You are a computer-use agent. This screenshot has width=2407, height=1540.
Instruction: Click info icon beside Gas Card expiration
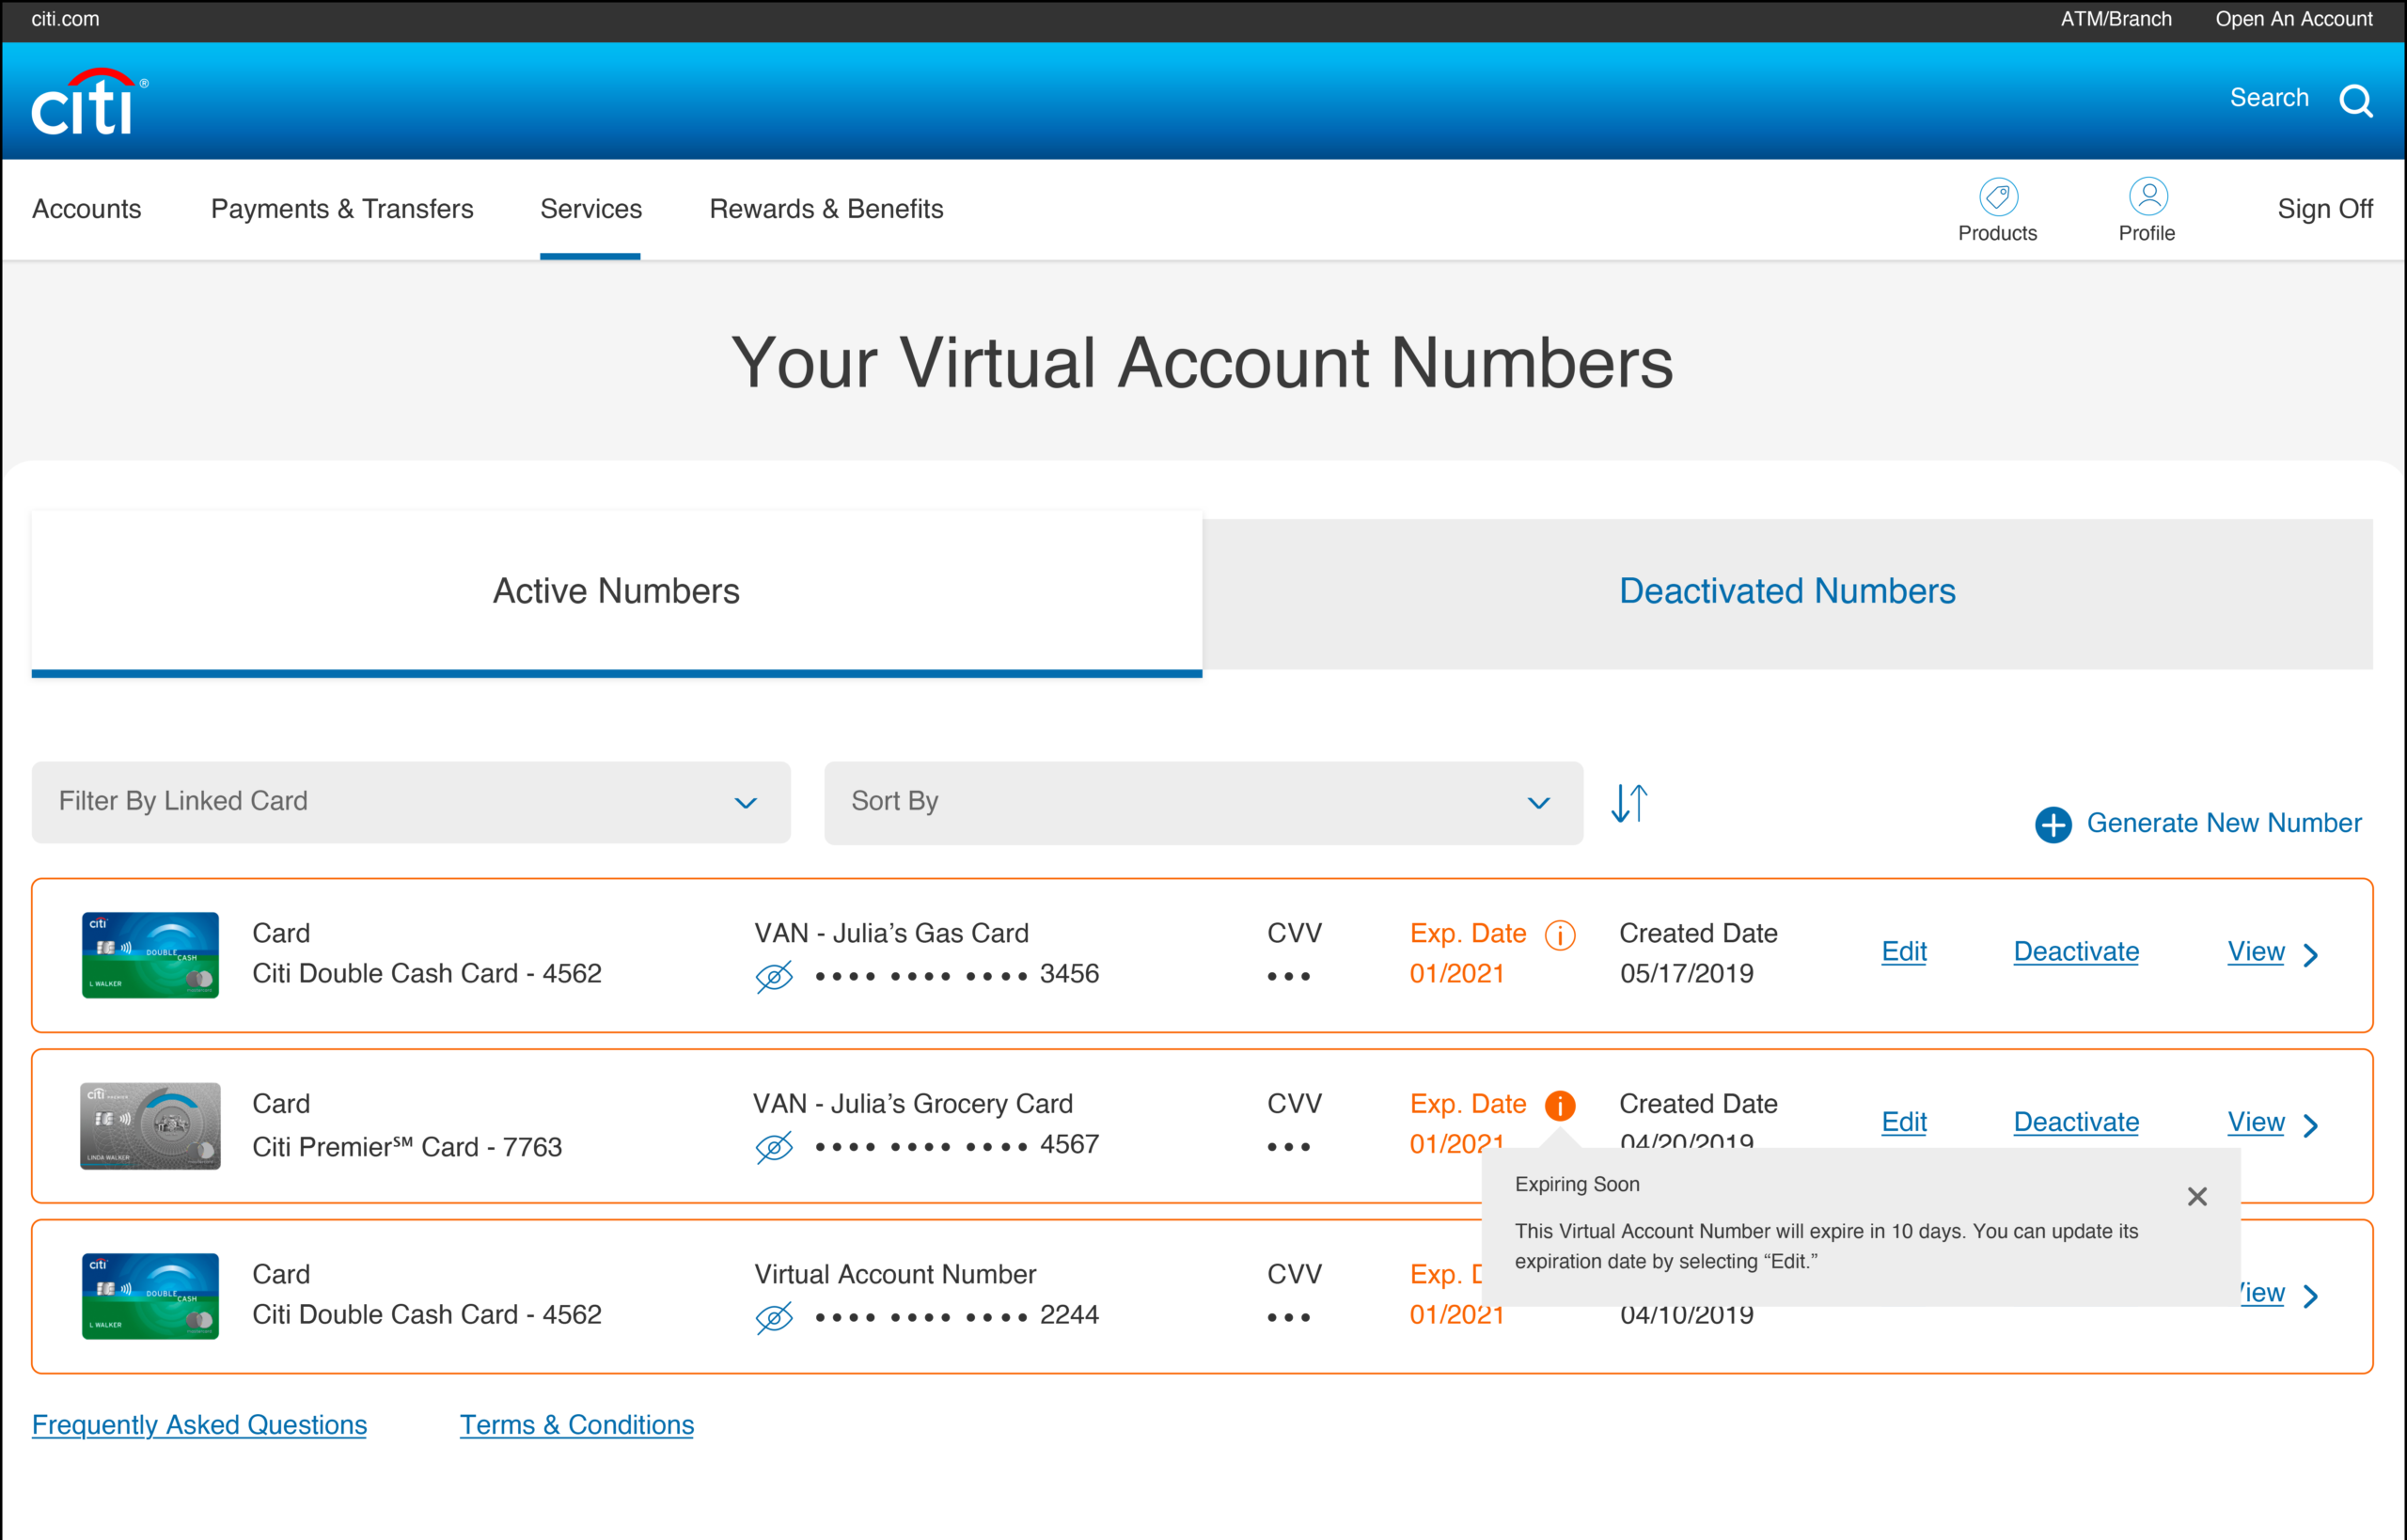coord(1559,935)
